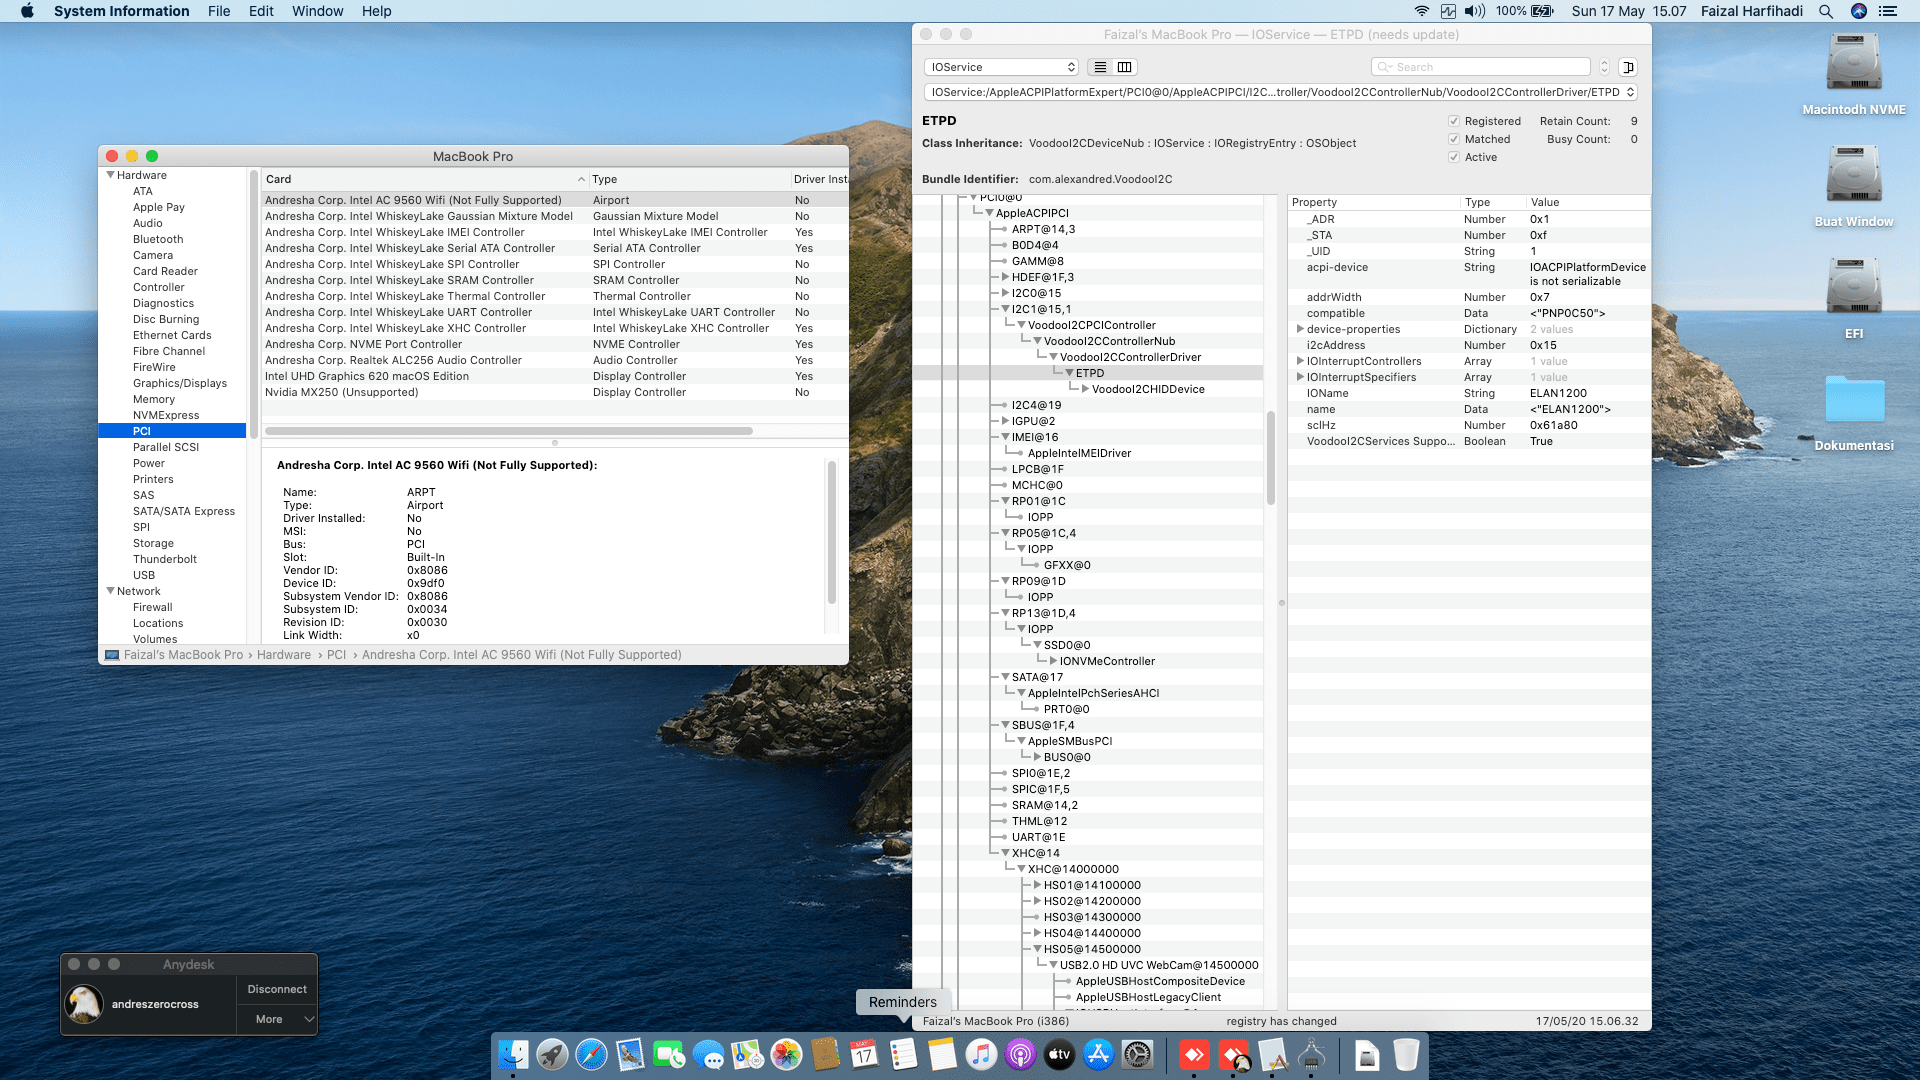Open Messages from the Dock

(708, 1054)
